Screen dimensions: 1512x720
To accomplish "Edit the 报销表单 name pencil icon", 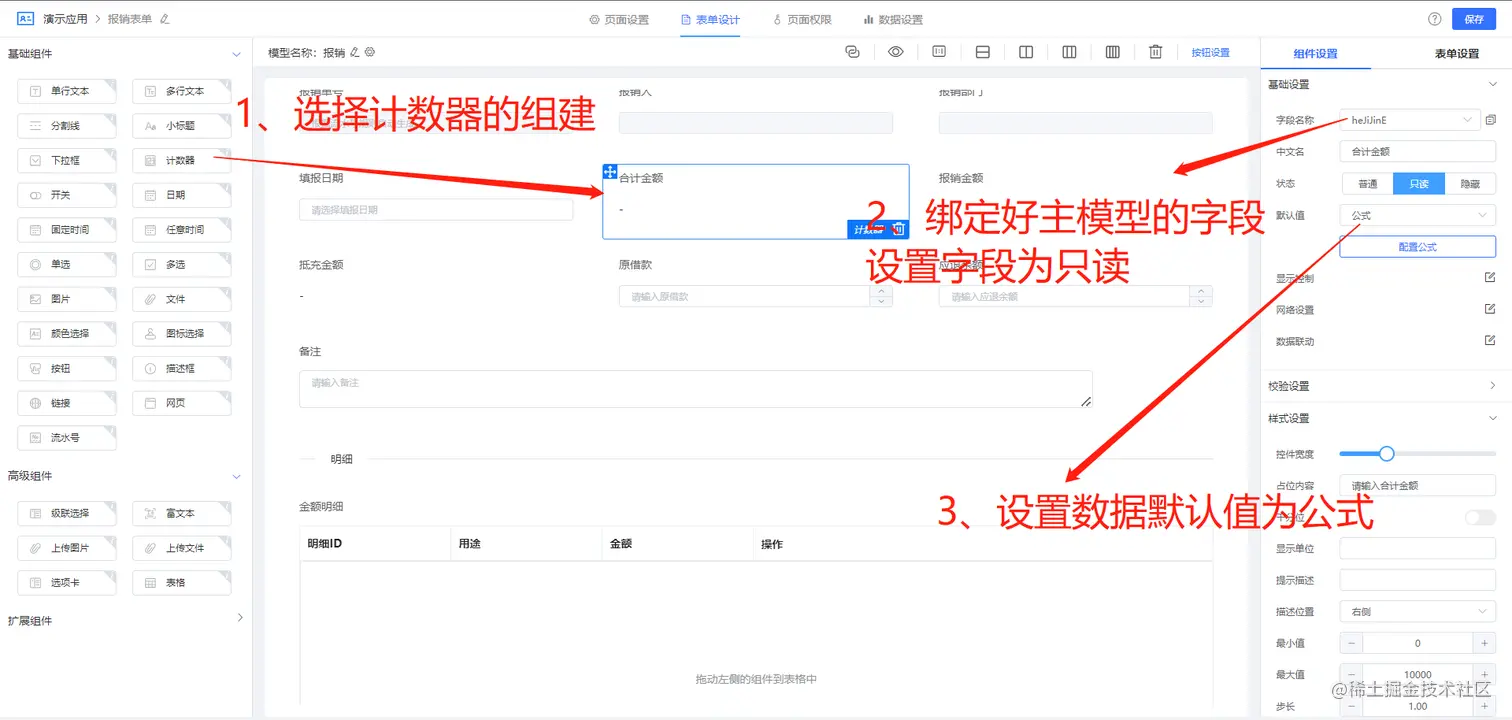I will click(165, 19).
